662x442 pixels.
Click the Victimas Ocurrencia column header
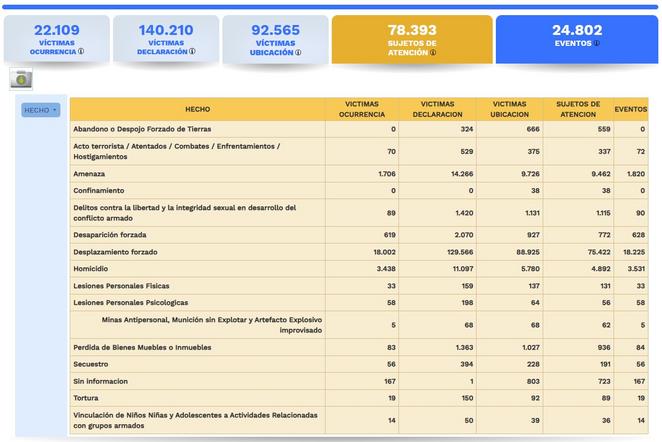(x=361, y=109)
